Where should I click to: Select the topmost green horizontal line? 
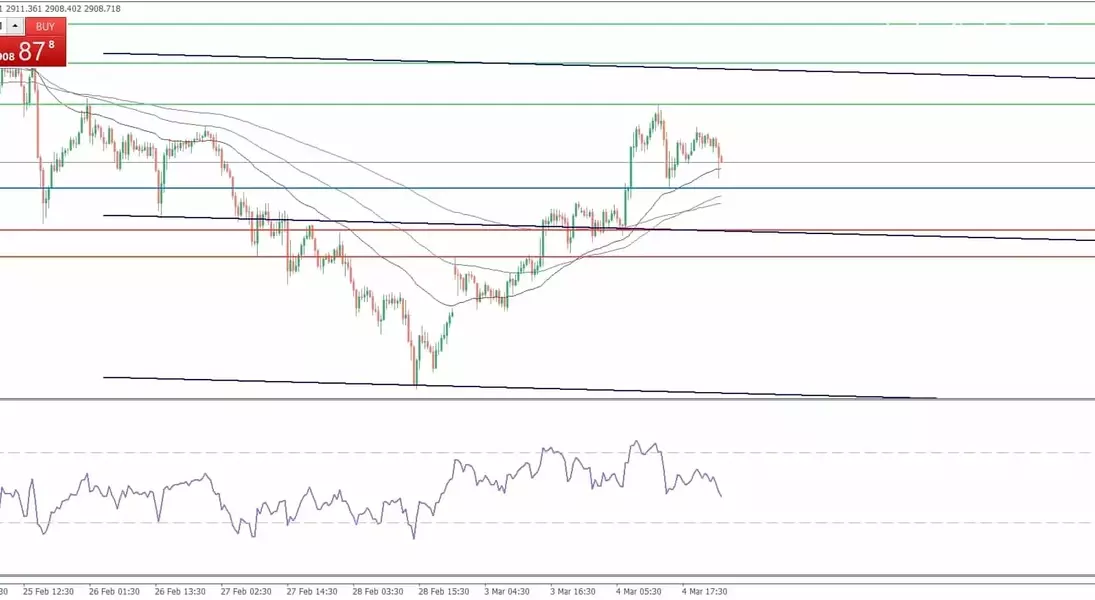[x=600, y=24]
